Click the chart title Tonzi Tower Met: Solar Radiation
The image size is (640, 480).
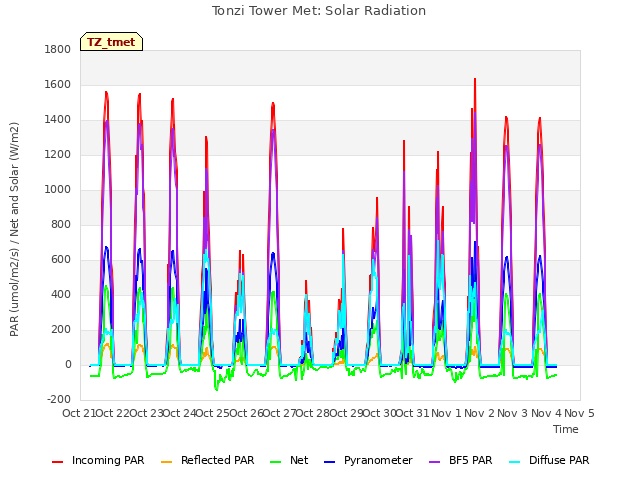(x=319, y=11)
